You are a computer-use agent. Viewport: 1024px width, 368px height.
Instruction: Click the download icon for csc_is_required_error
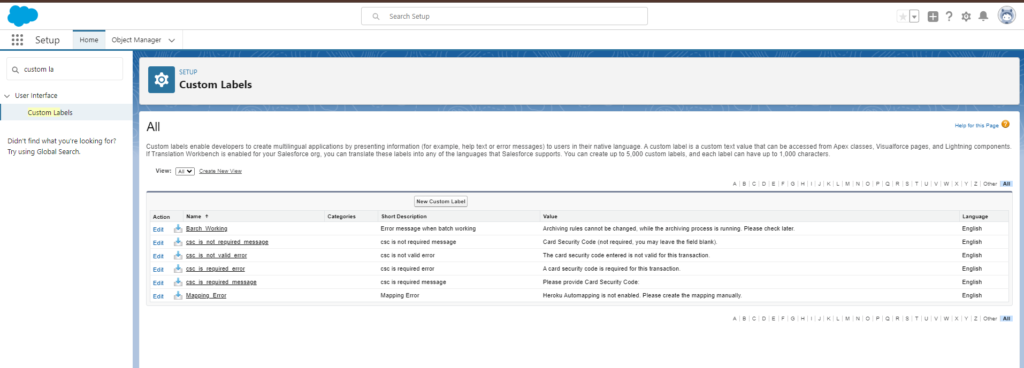click(x=178, y=269)
